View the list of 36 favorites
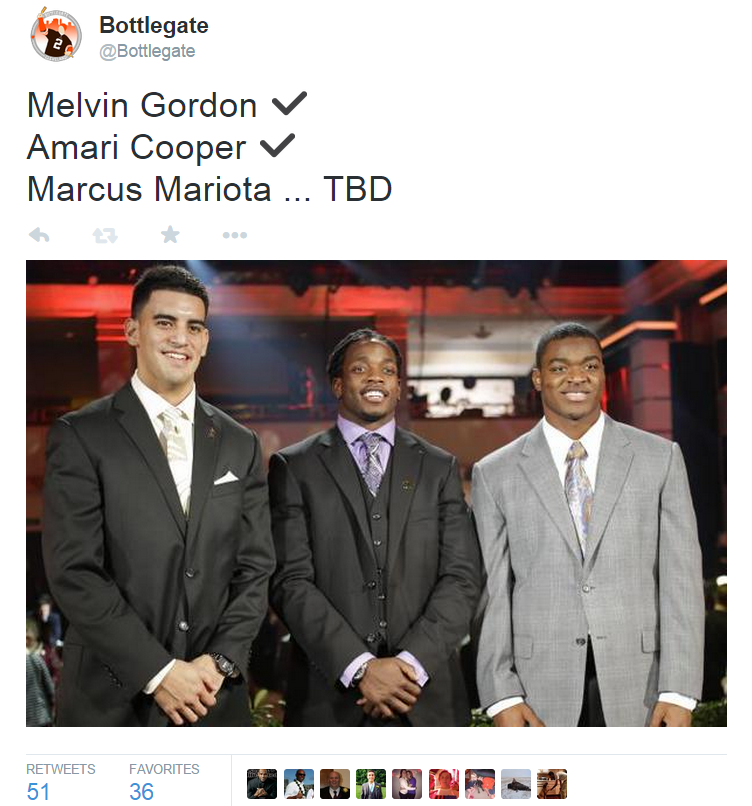Screen dimensions: 752x806 [x=164, y=782]
